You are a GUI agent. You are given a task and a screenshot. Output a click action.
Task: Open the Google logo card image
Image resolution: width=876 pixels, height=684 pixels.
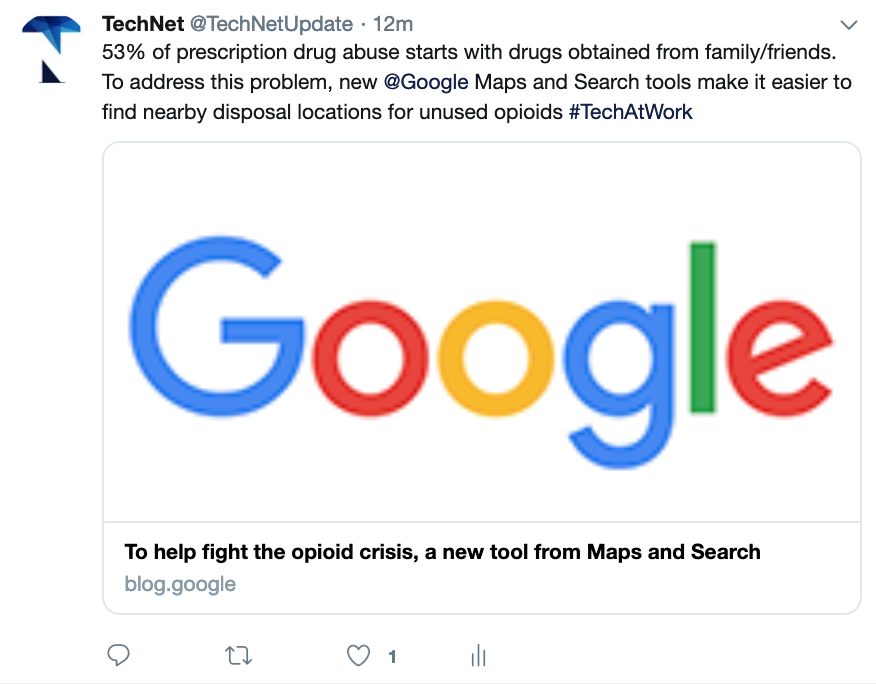coord(482,332)
